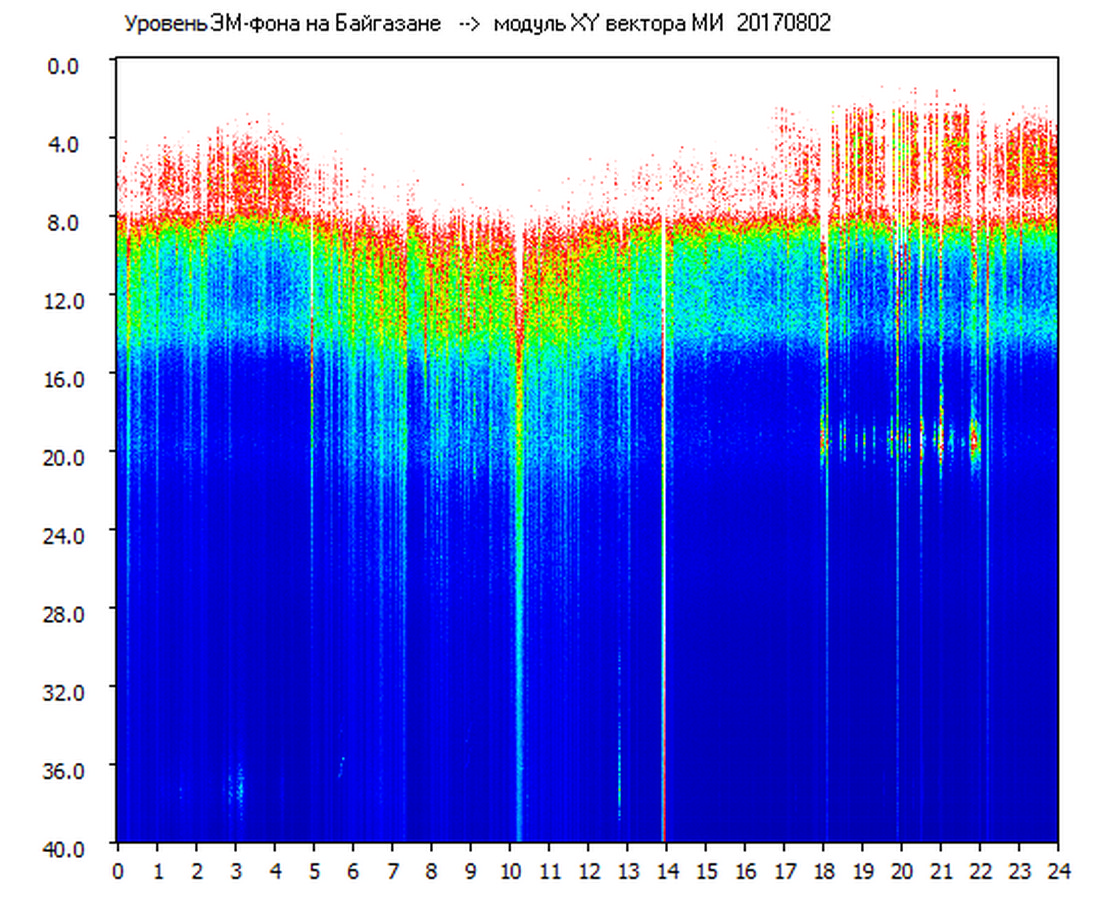
Task: Click the white vertical line at hour 14
Action: 663,500
